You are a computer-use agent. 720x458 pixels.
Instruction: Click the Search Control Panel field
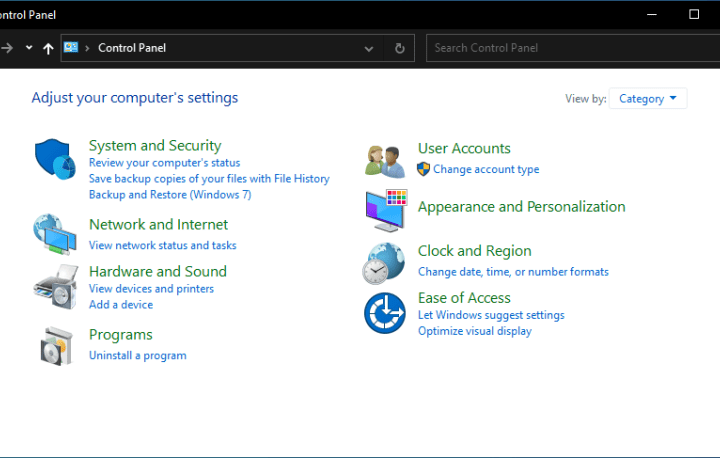[570, 48]
